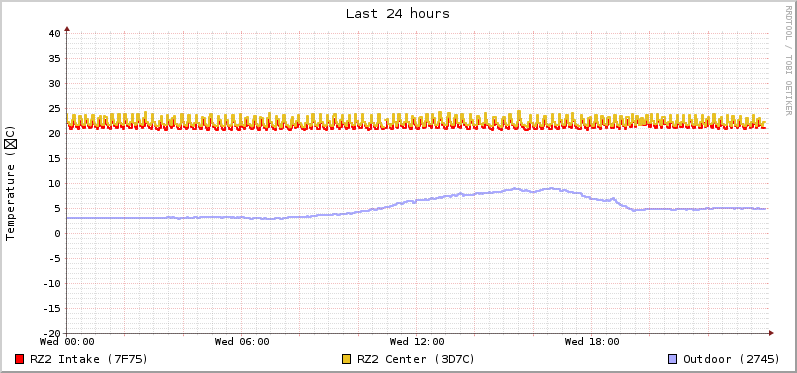Click the 0 value on the Y axis
This screenshot has height=373, width=797.
[x=58, y=234]
